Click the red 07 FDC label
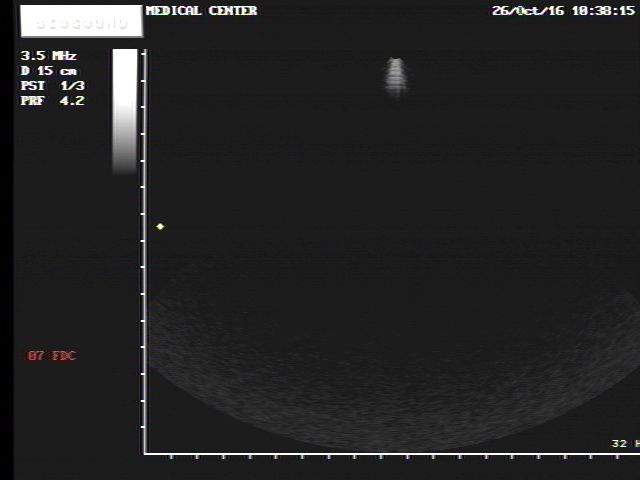Image resolution: width=640 pixels, height=480 pixels. pyautogui.click(x=51, y=356)
